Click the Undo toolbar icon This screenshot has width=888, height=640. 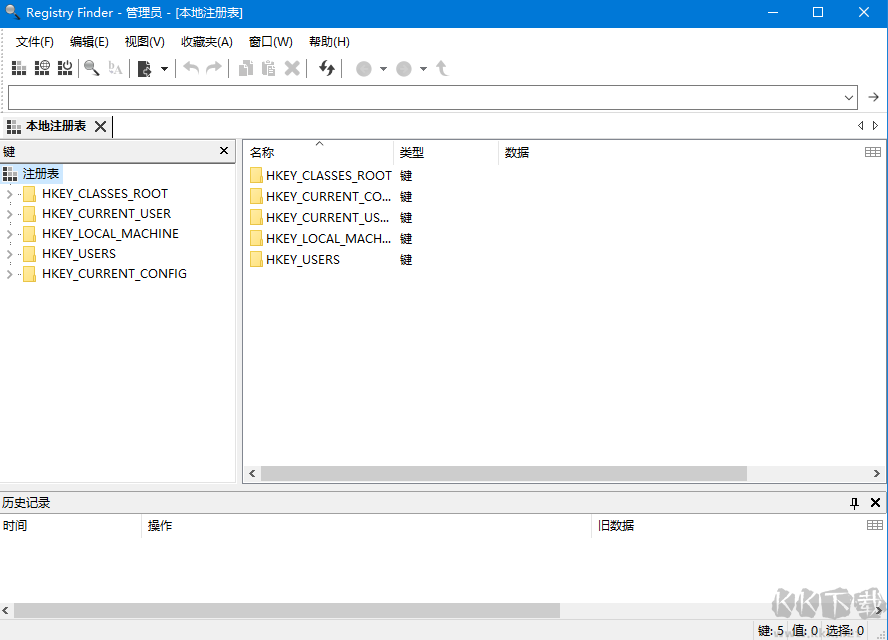point(190,67)
